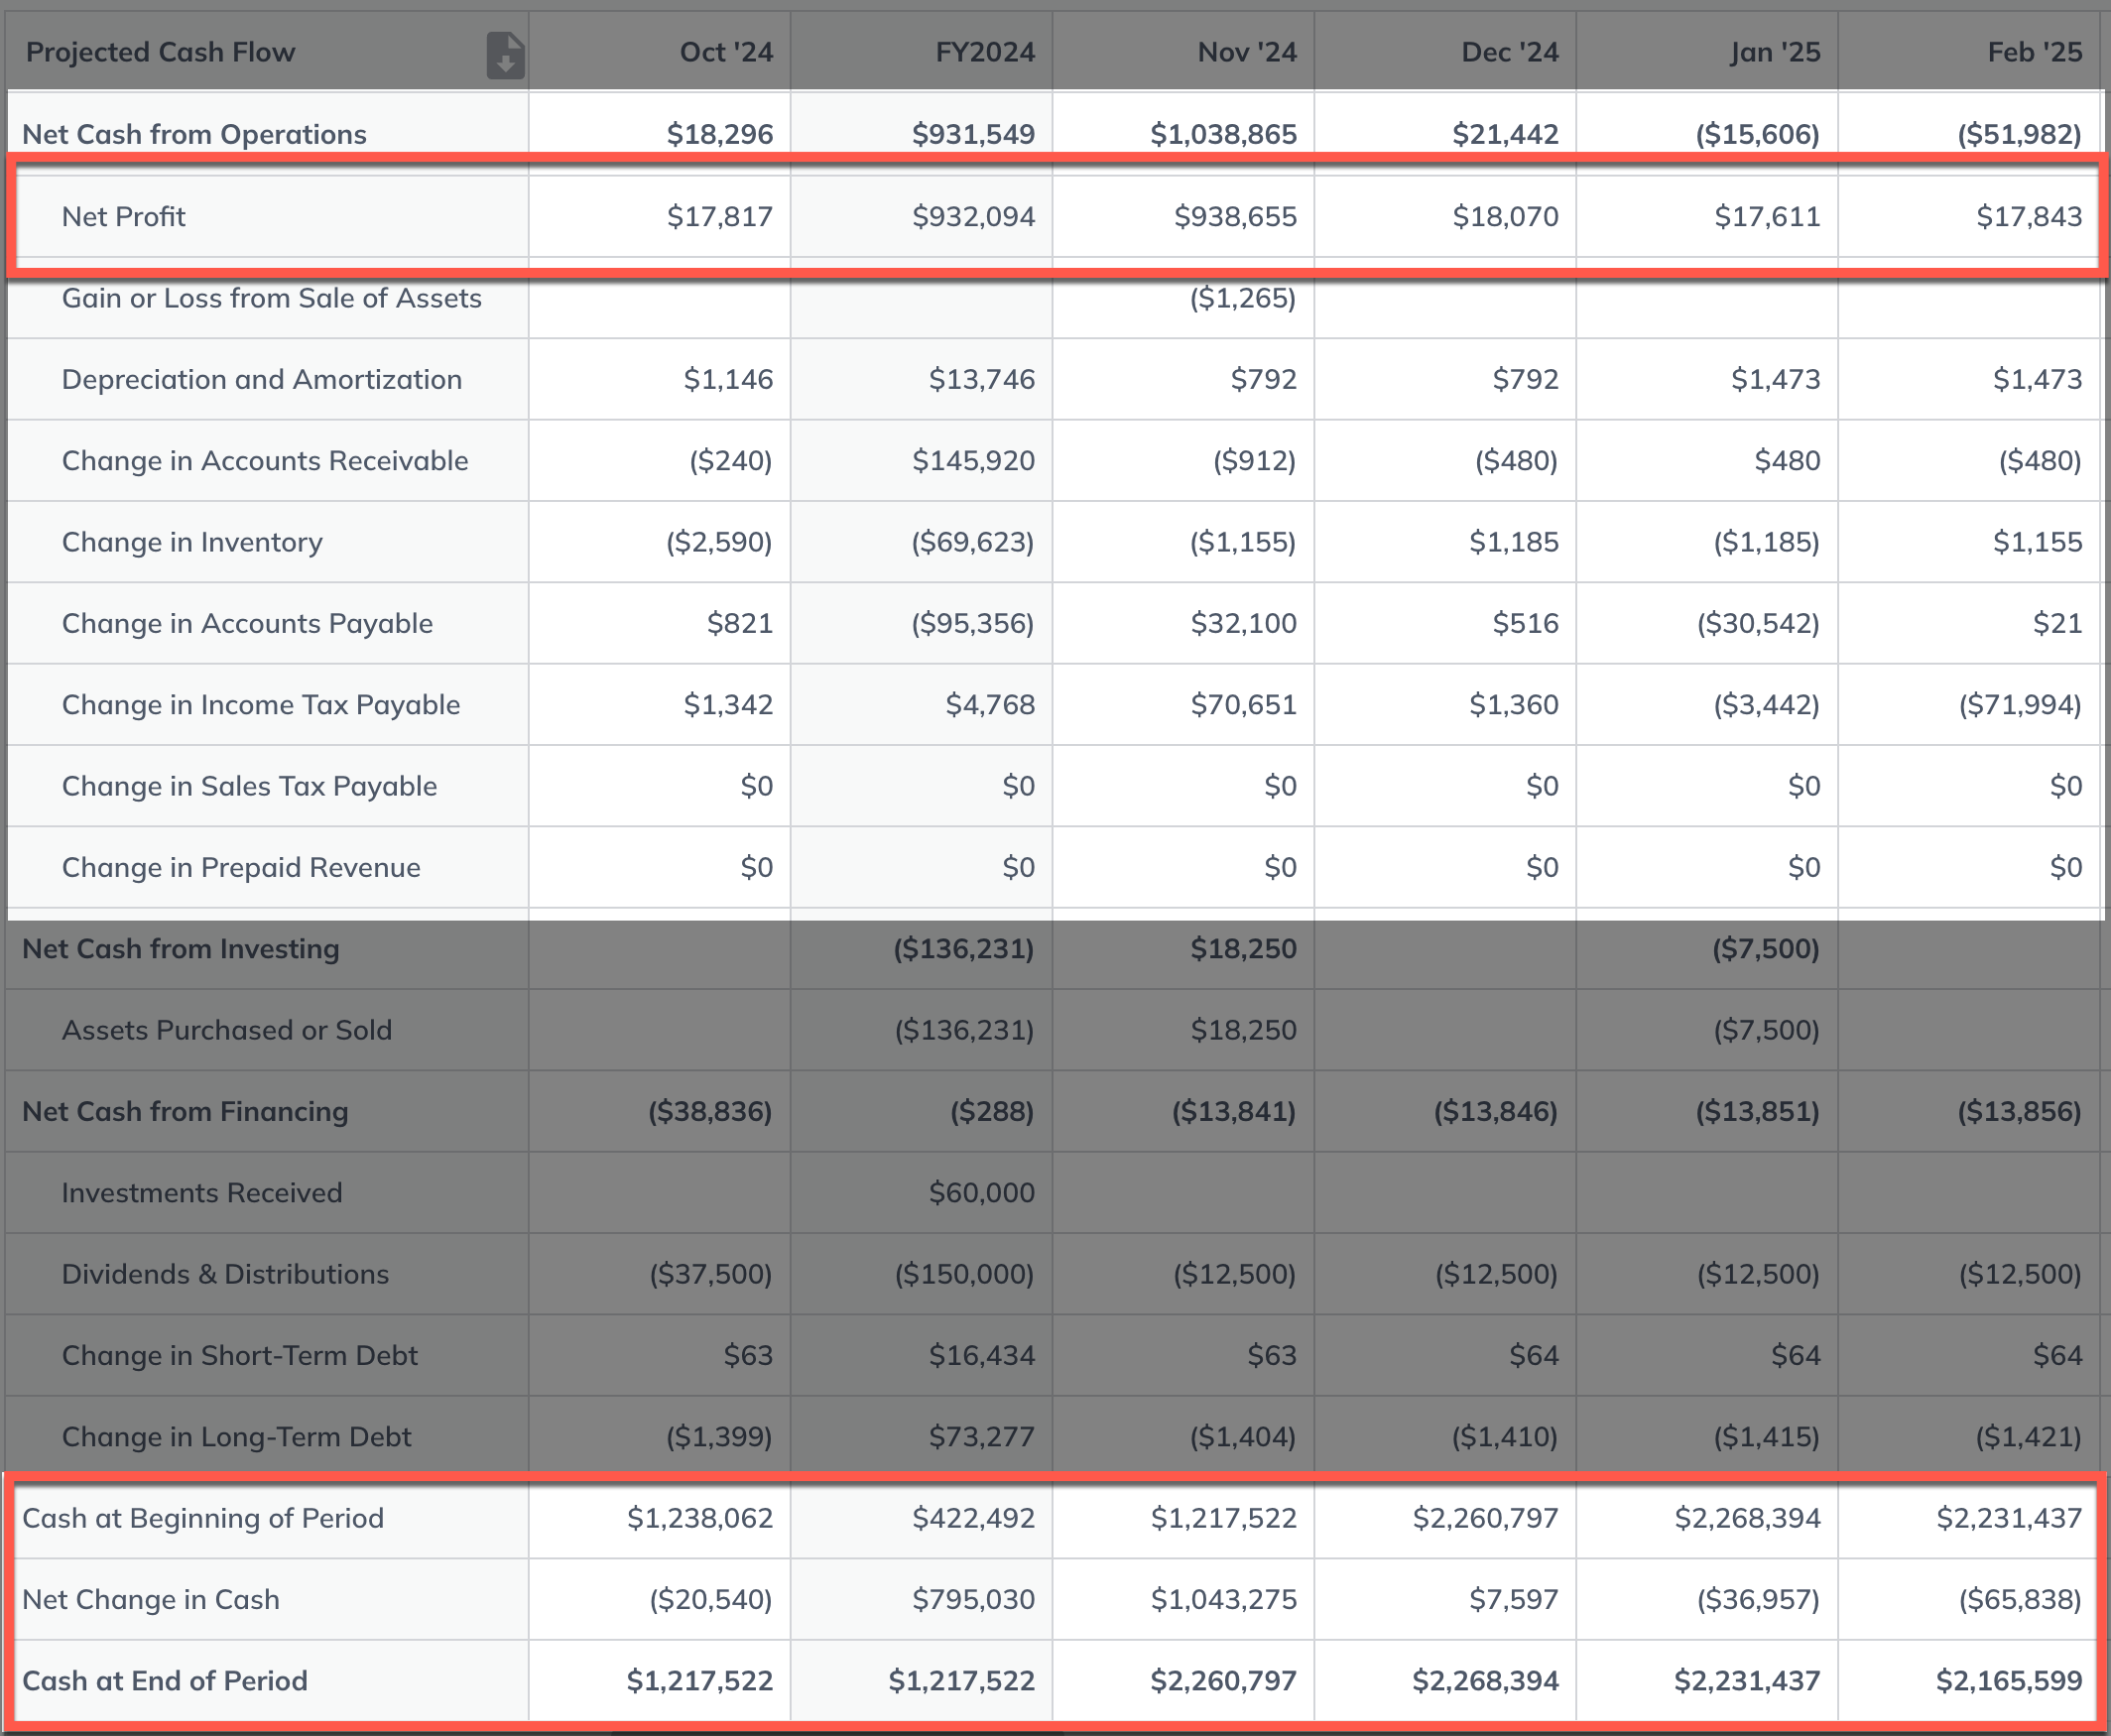Click Feb '25 Cash at End value $2,165,599
Viewport: 2111px width, 1736px height.
(x=2008, y=1680)
